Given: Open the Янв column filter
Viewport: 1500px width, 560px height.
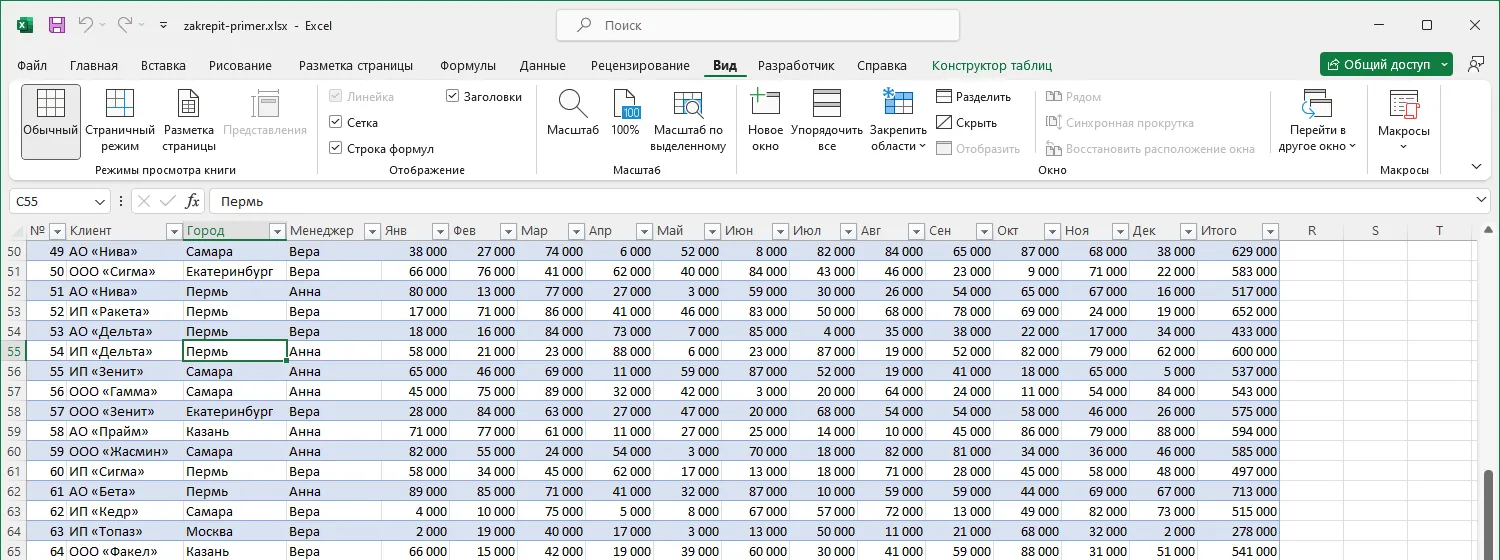Looking at the screenshot, I should tap(439, 231).
